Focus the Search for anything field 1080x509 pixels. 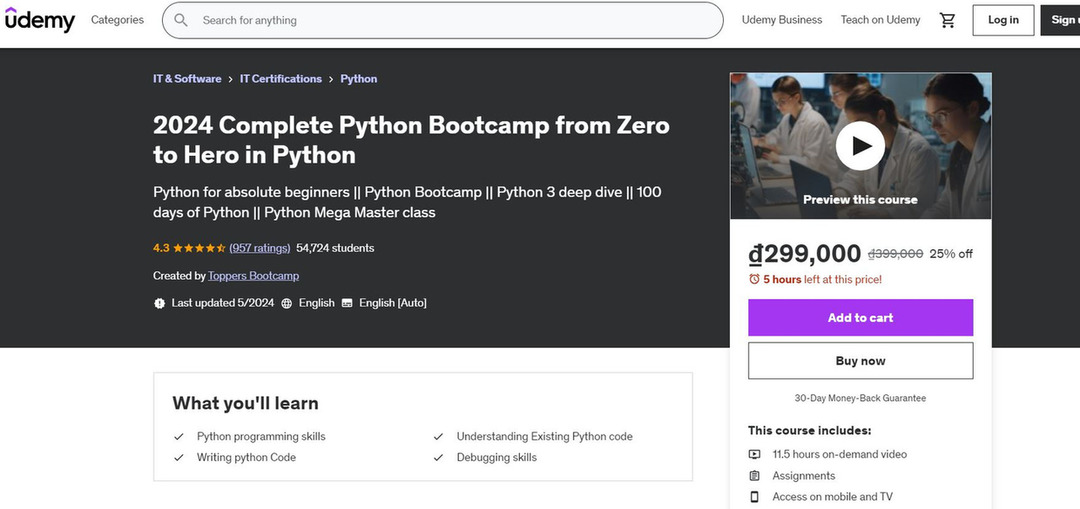coord(442,20)
